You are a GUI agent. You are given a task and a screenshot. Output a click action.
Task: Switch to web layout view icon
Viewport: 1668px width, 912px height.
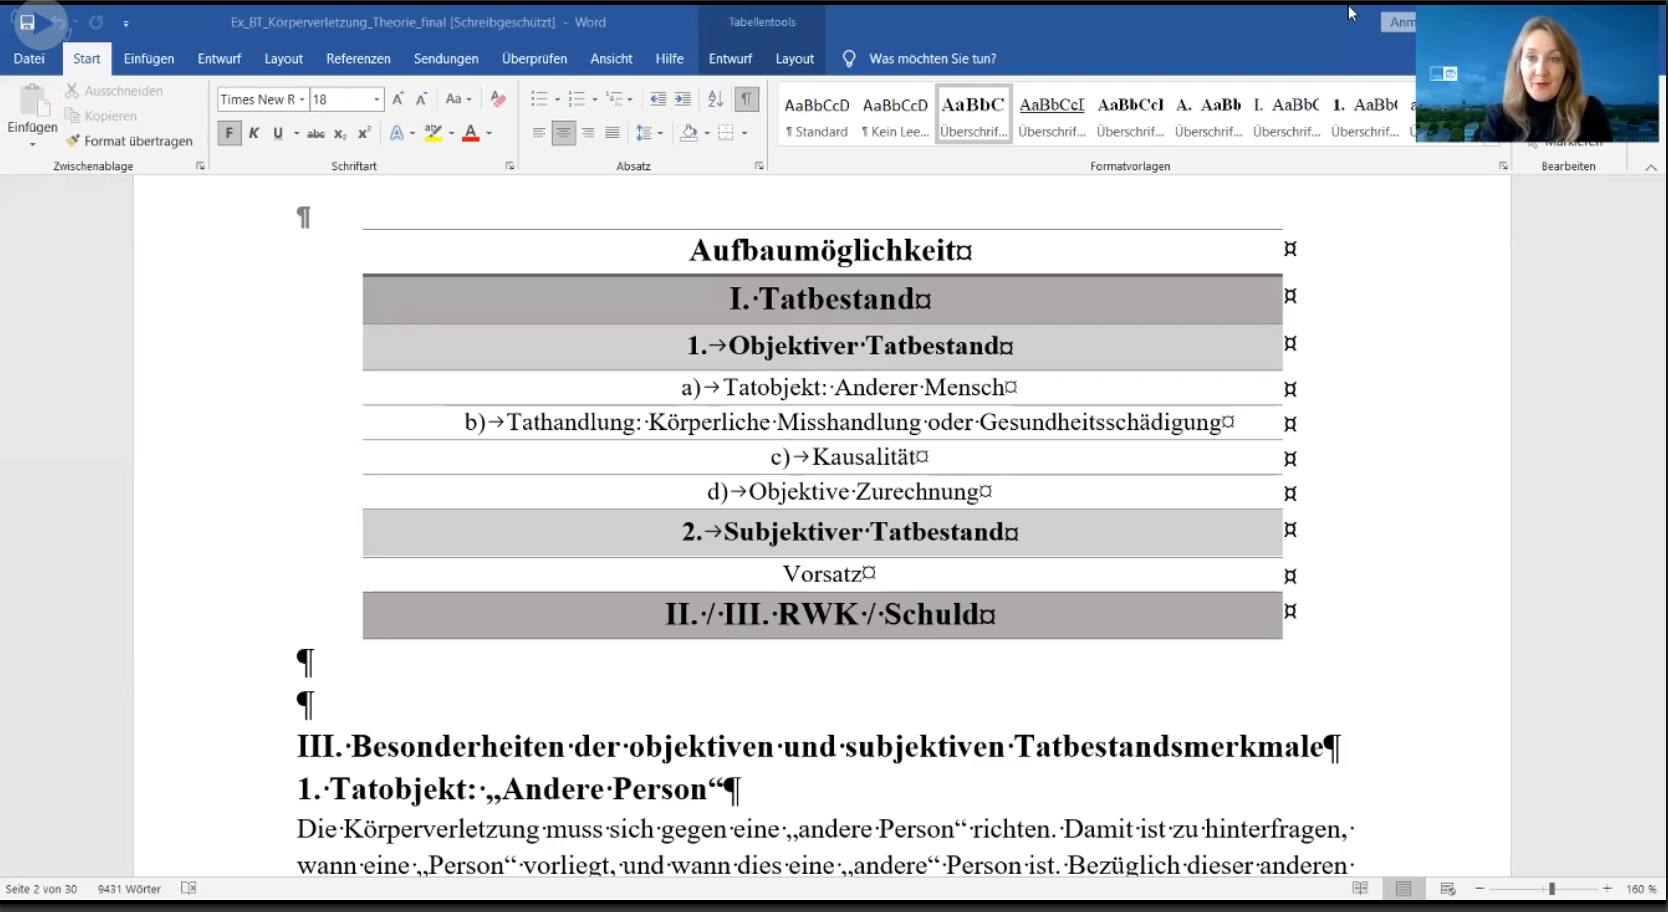pyautogui.click(x=1447, y=888)
